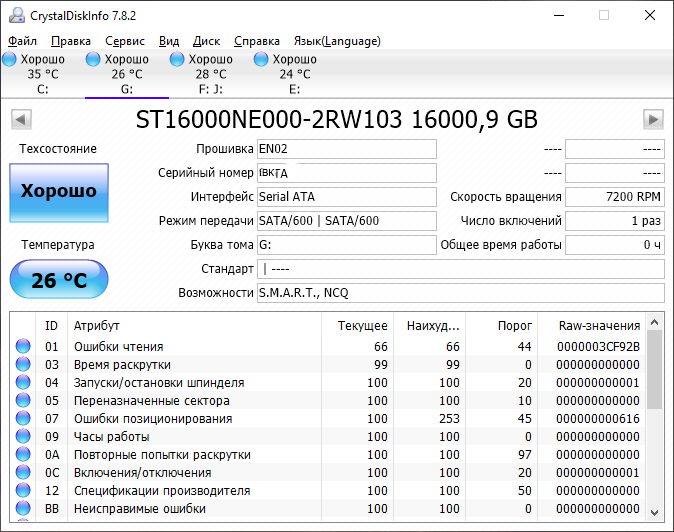Click the Атрибут column header
This screenshot has height=532, width=674.
click(x=194, y=326)
